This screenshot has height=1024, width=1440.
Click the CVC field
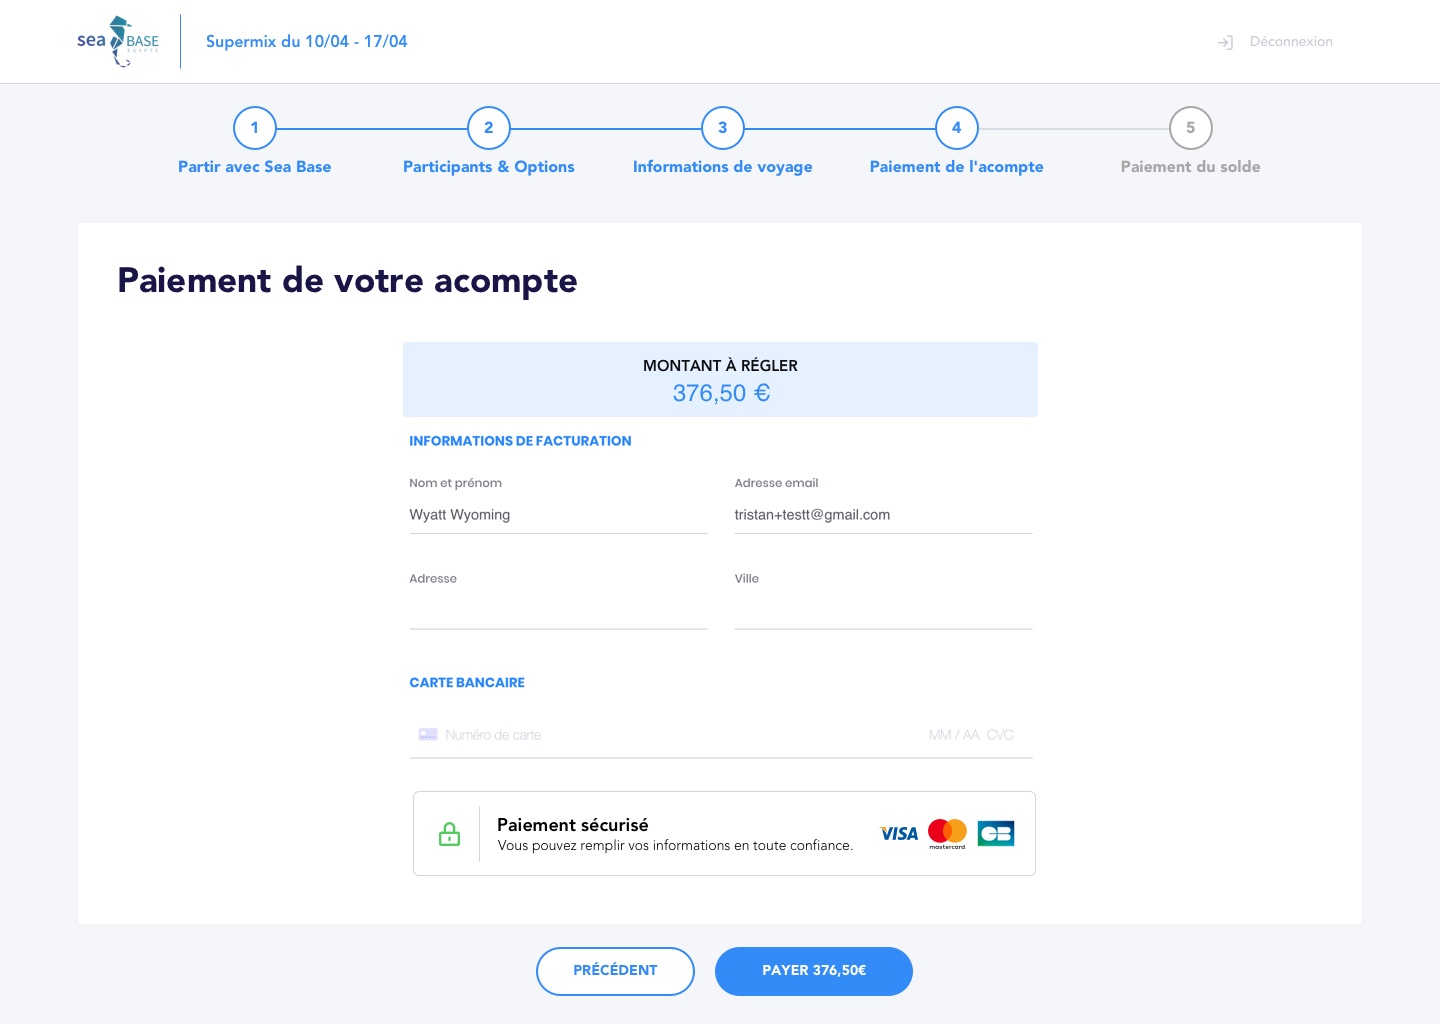[x=1000, y=735]
